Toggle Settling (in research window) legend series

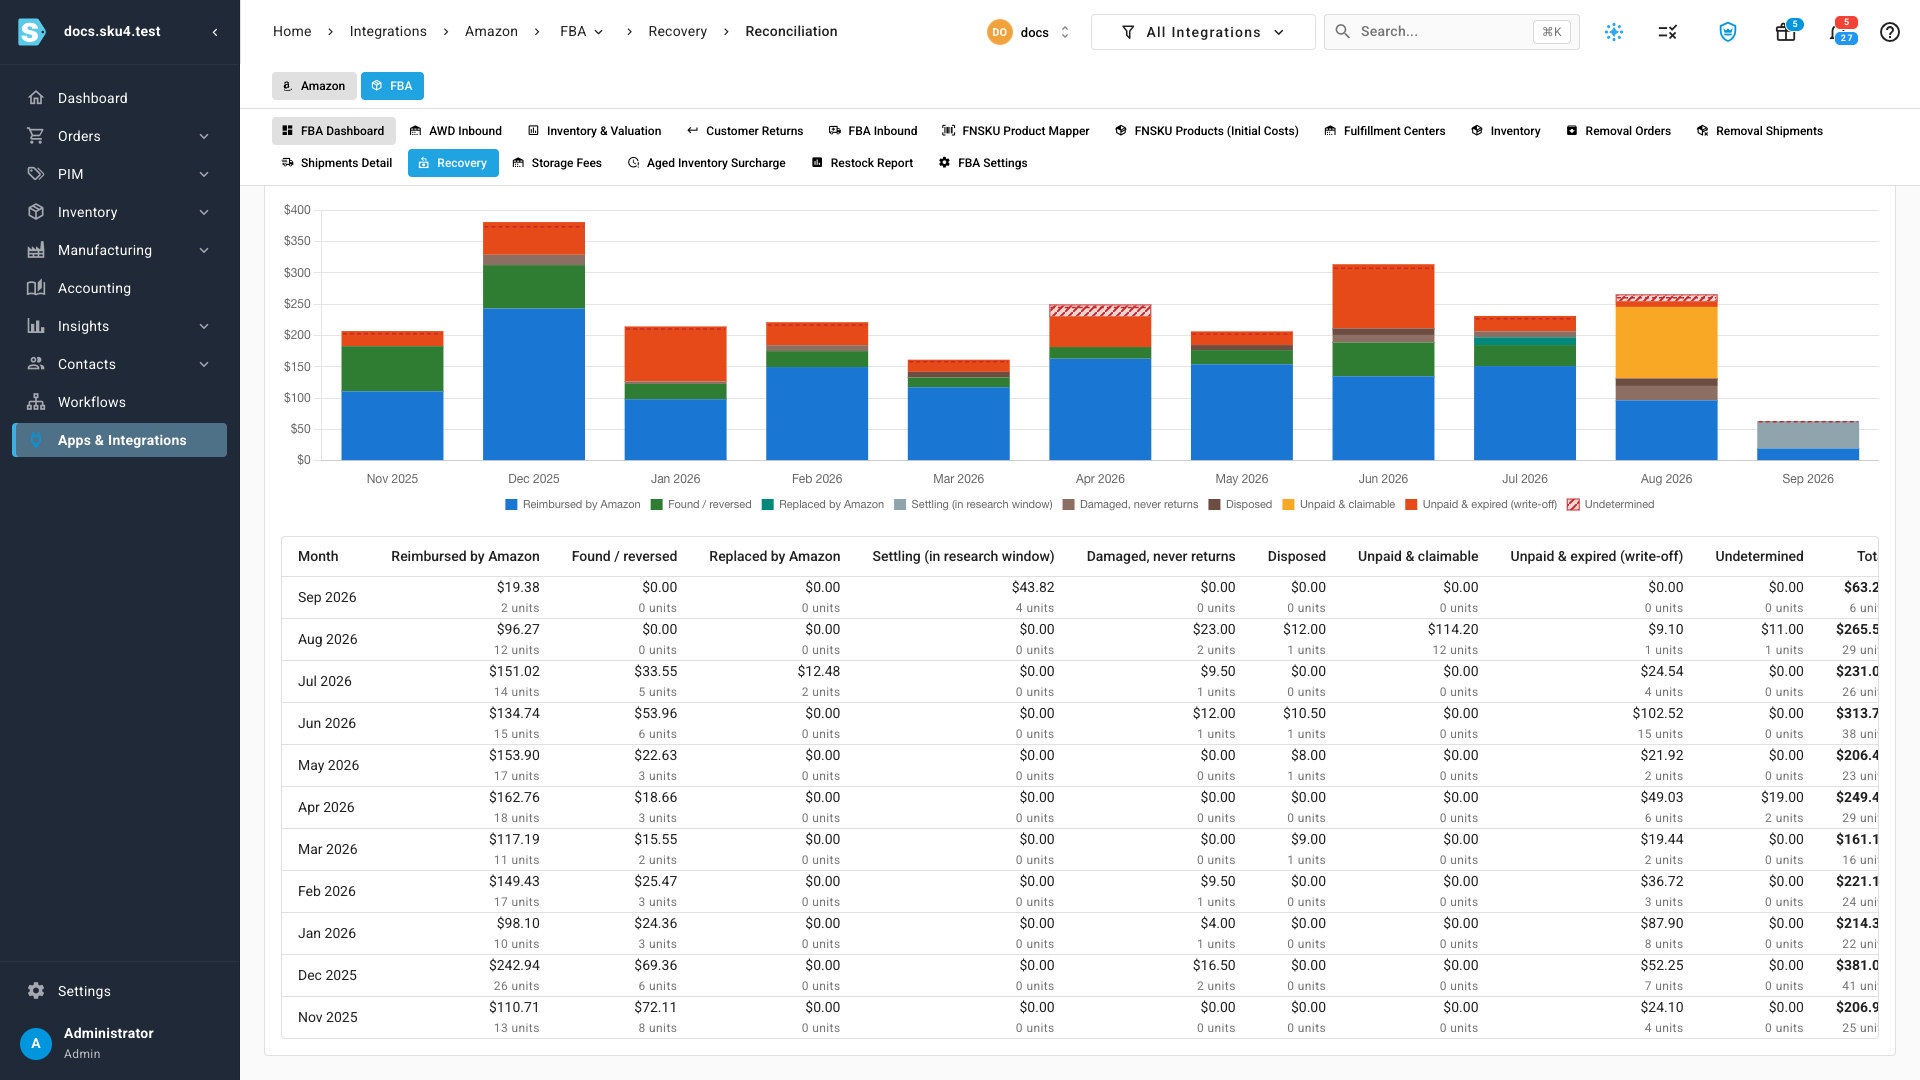(x=973, y=505)
